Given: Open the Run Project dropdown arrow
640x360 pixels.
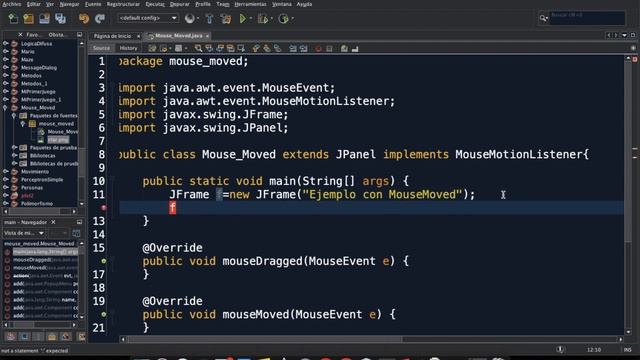Looking at the screenshot, I should [x=250, y=18].
